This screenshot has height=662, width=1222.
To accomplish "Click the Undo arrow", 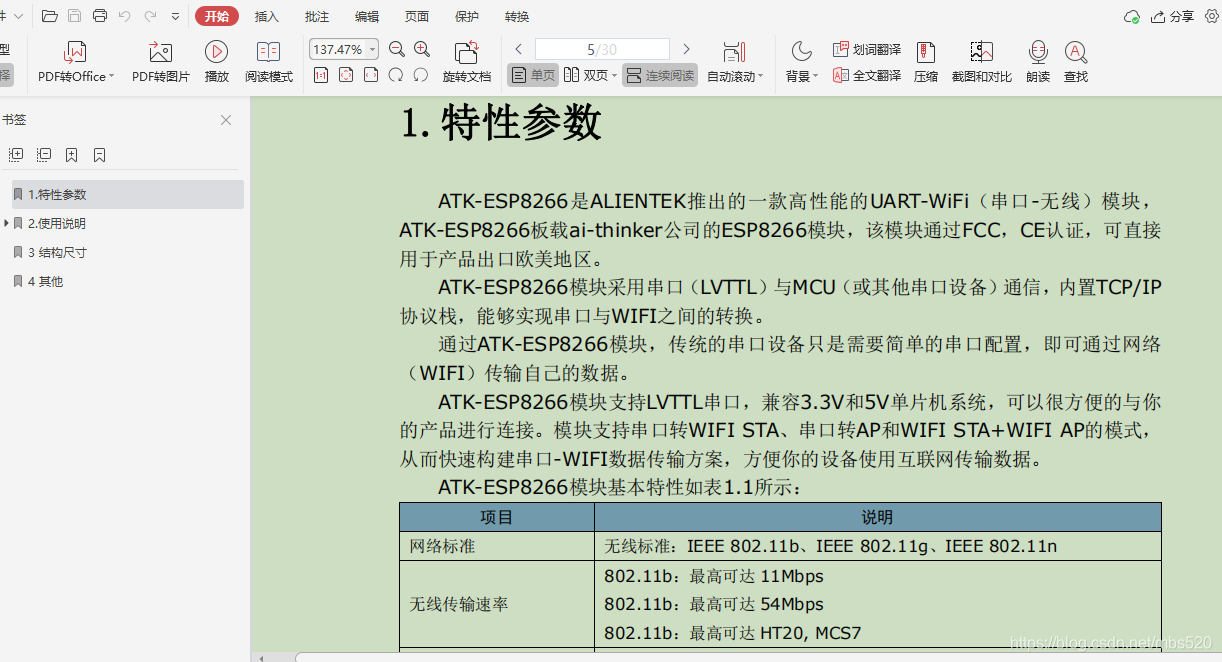I will point(125,16).
